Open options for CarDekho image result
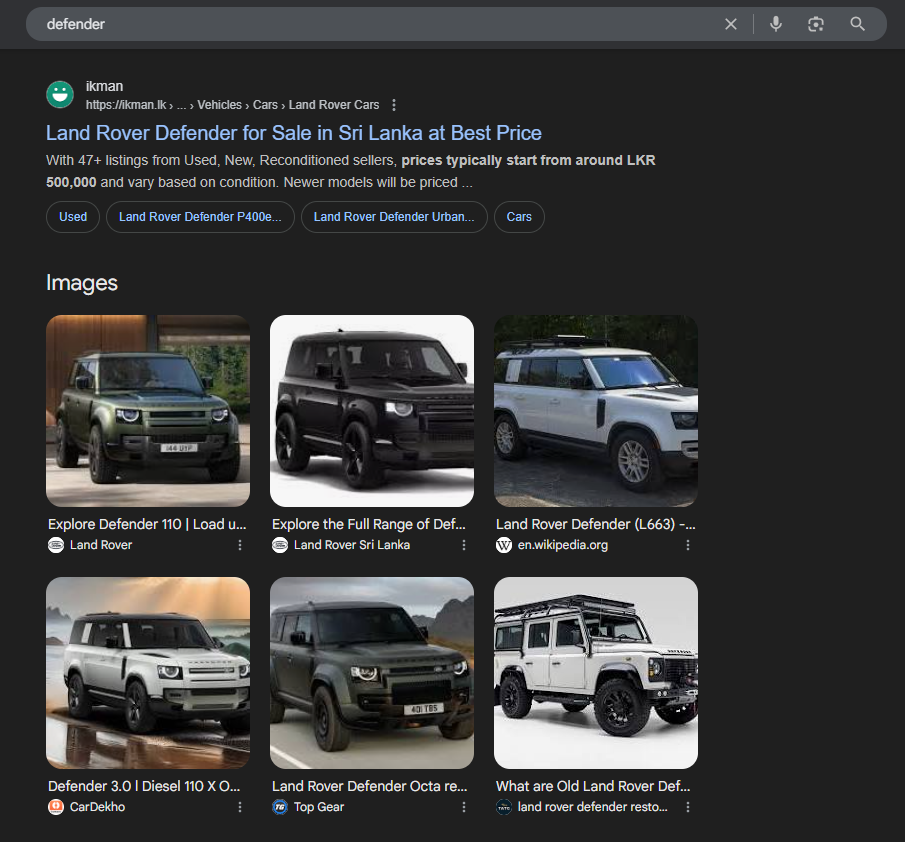The image size is (905, 842). pyautogui.click(x=240, y=807)
